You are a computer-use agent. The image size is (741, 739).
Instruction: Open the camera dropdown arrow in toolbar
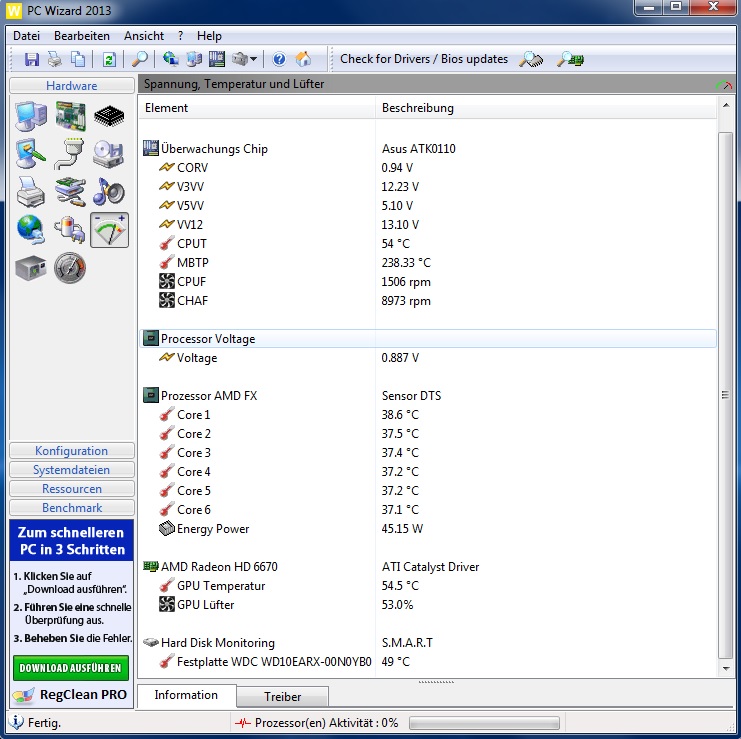253,60
